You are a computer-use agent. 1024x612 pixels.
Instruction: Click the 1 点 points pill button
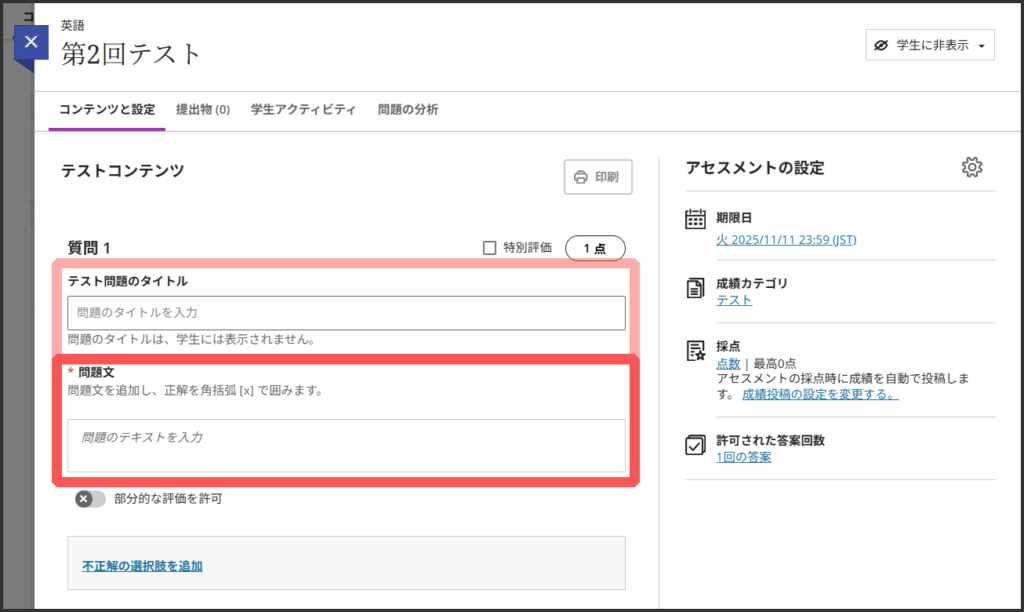tap(595, 248)
